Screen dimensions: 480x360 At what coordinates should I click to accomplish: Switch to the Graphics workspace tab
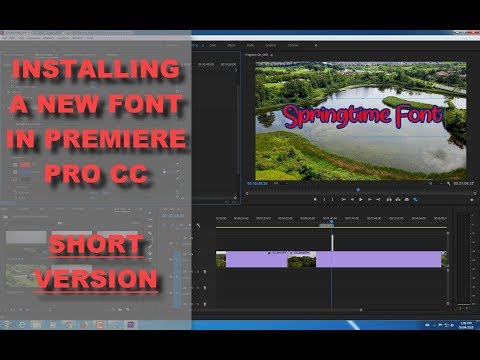click(270, 45)
